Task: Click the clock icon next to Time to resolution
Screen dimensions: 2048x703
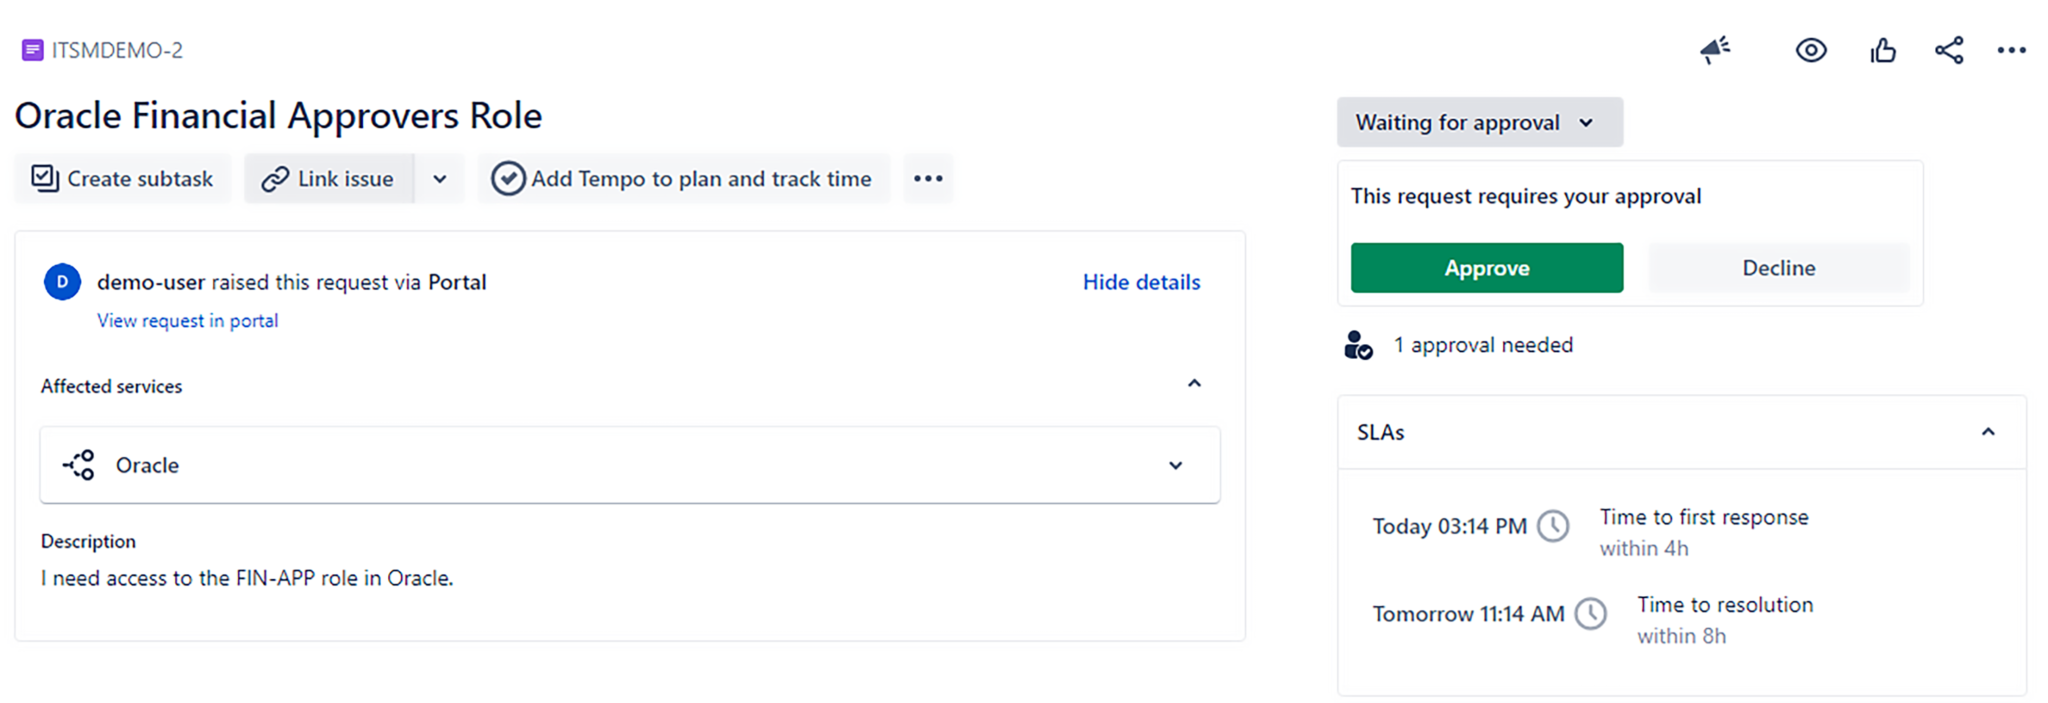Action: pyautogui.click(x=1591, y=613)
